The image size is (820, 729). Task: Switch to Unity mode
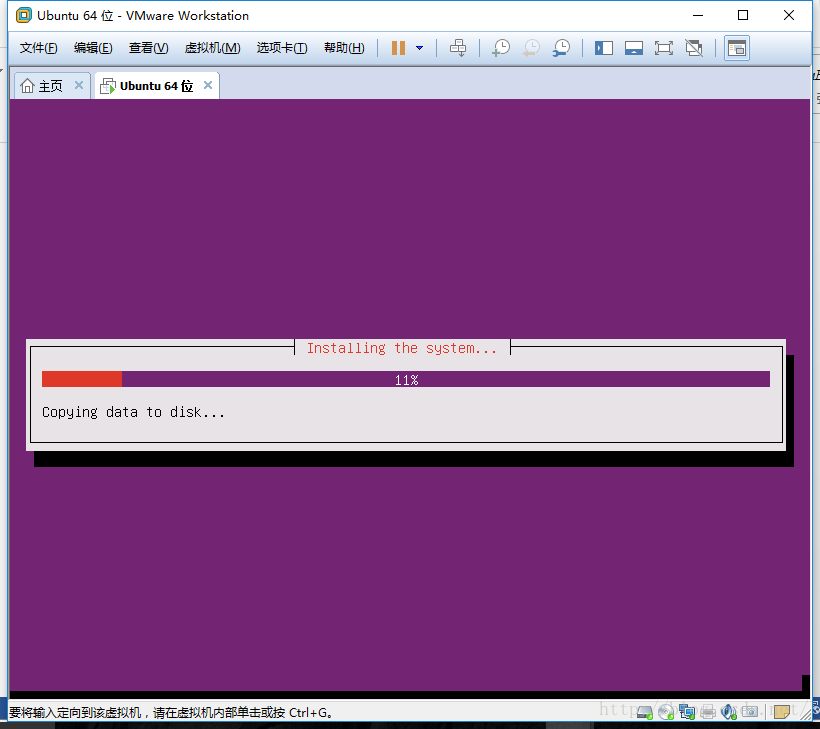(x=694, y=48)
